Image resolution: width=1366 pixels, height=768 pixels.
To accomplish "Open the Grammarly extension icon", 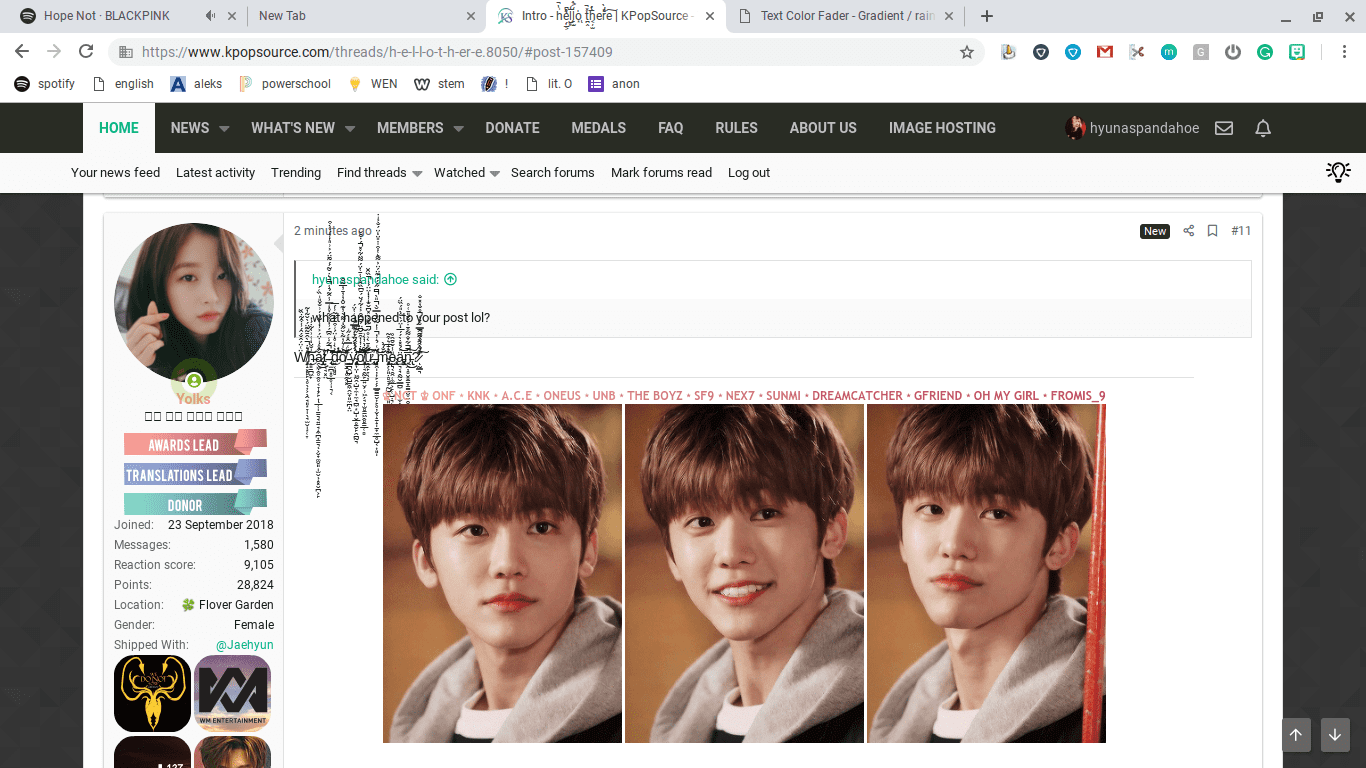I will (1265, 52).
